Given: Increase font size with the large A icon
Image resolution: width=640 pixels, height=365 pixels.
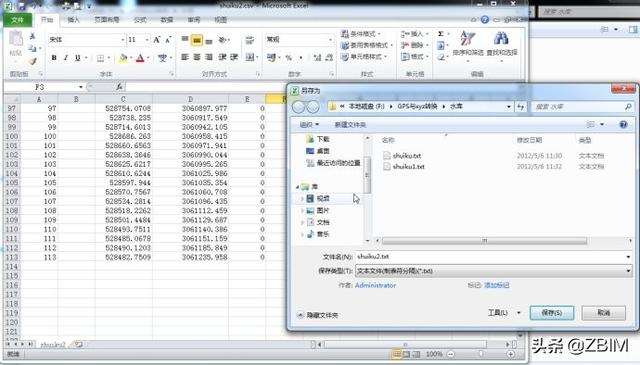Looking at the screenshot, I should pyautogui.click(x=157, y=40).
